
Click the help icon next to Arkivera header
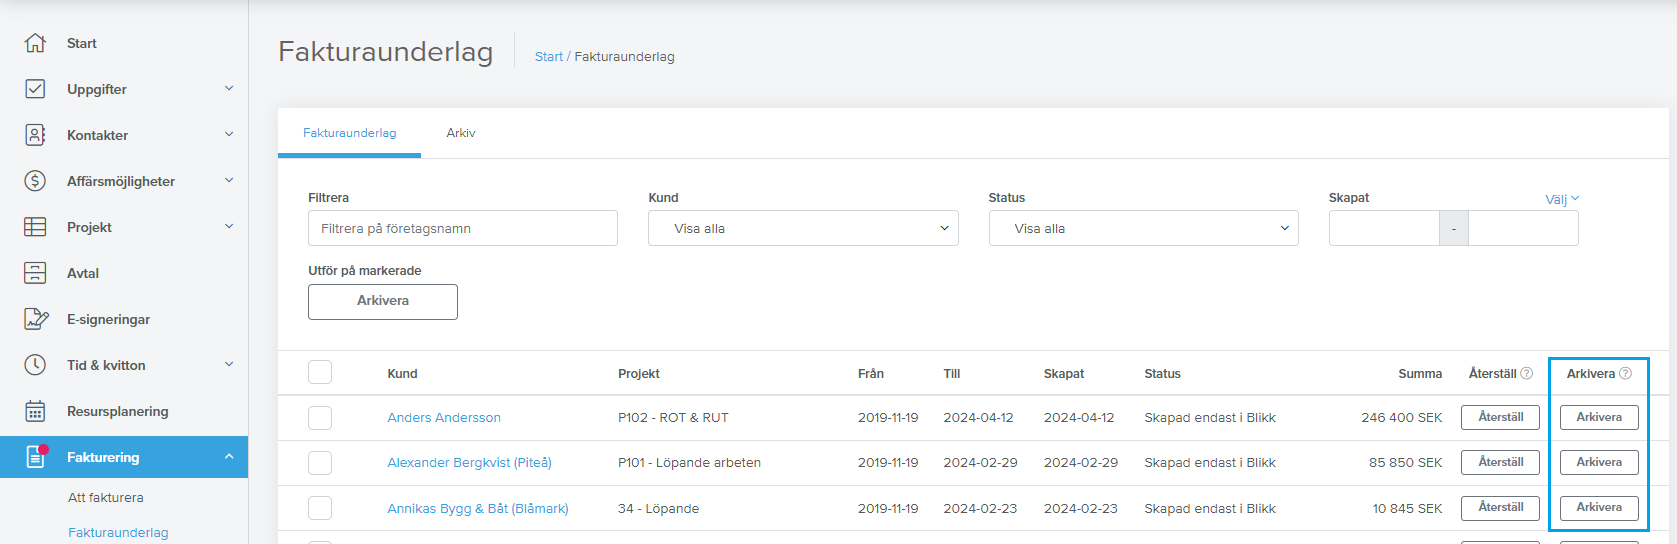1625,373
